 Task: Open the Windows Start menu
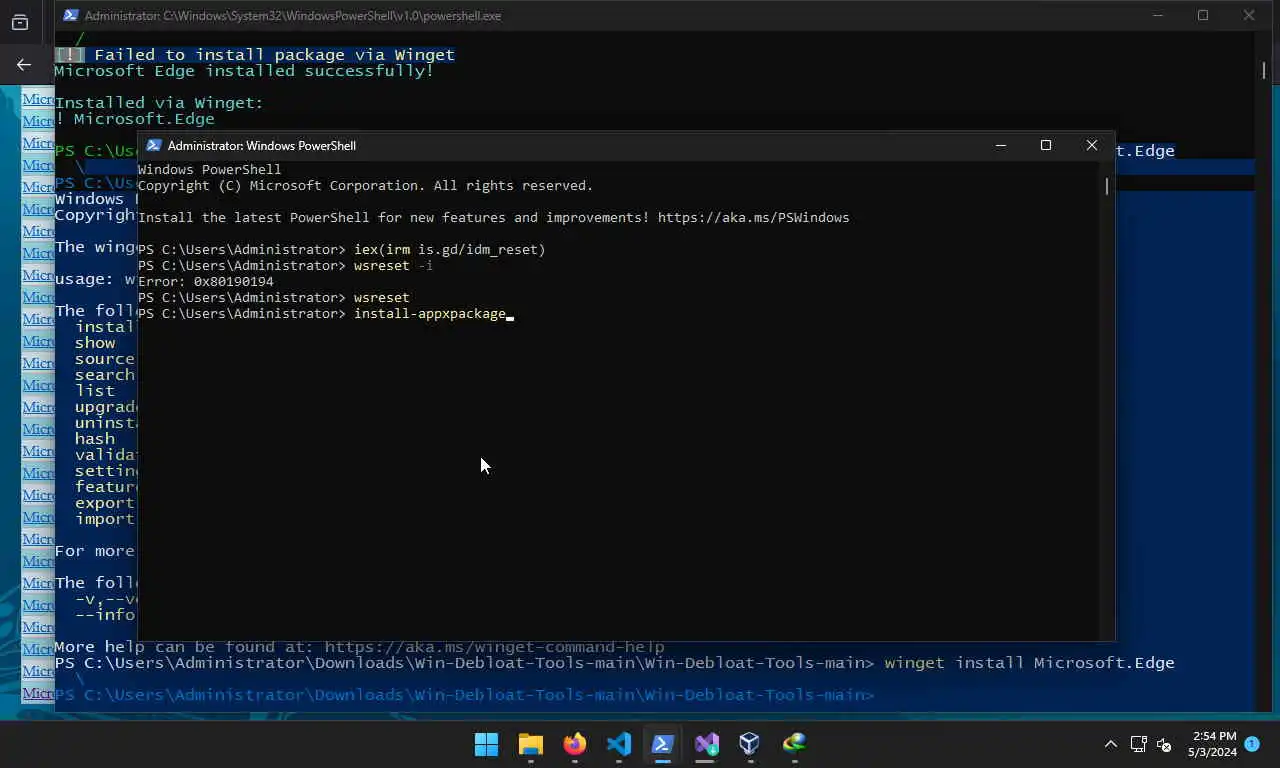coord(486,744)
